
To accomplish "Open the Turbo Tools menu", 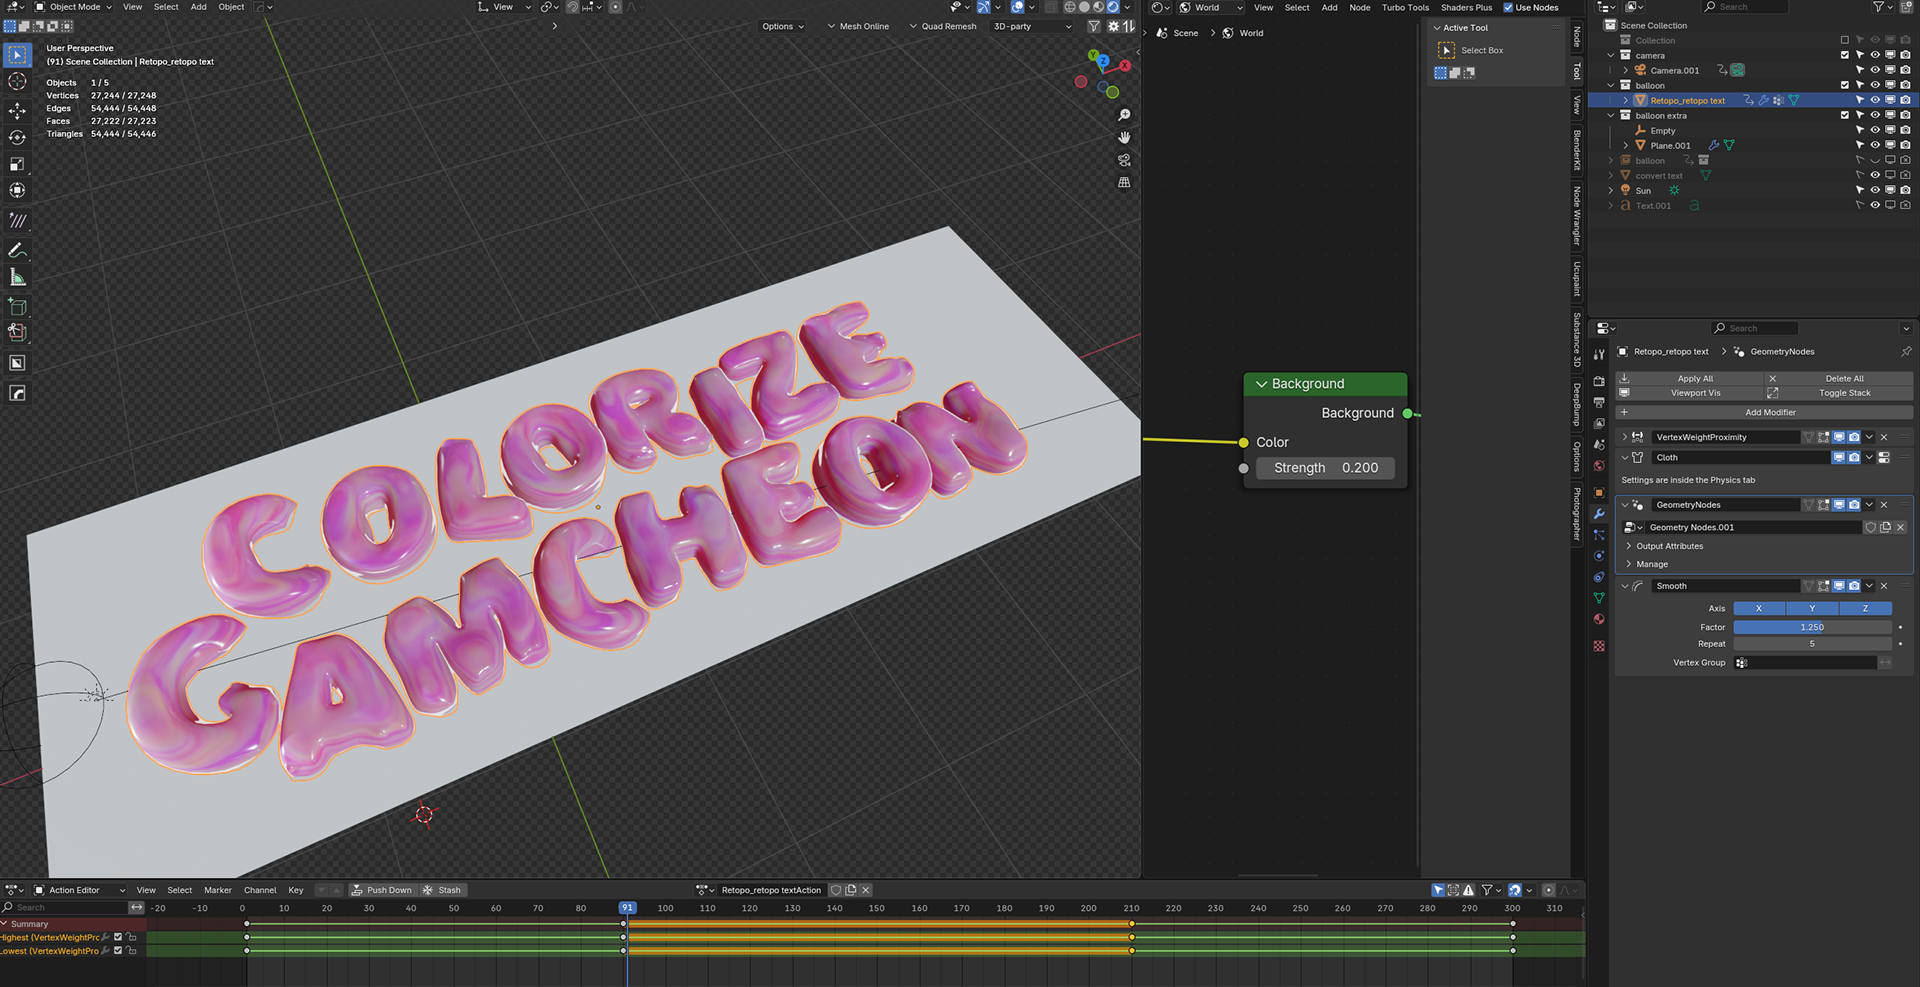I will pos(1405,7).
